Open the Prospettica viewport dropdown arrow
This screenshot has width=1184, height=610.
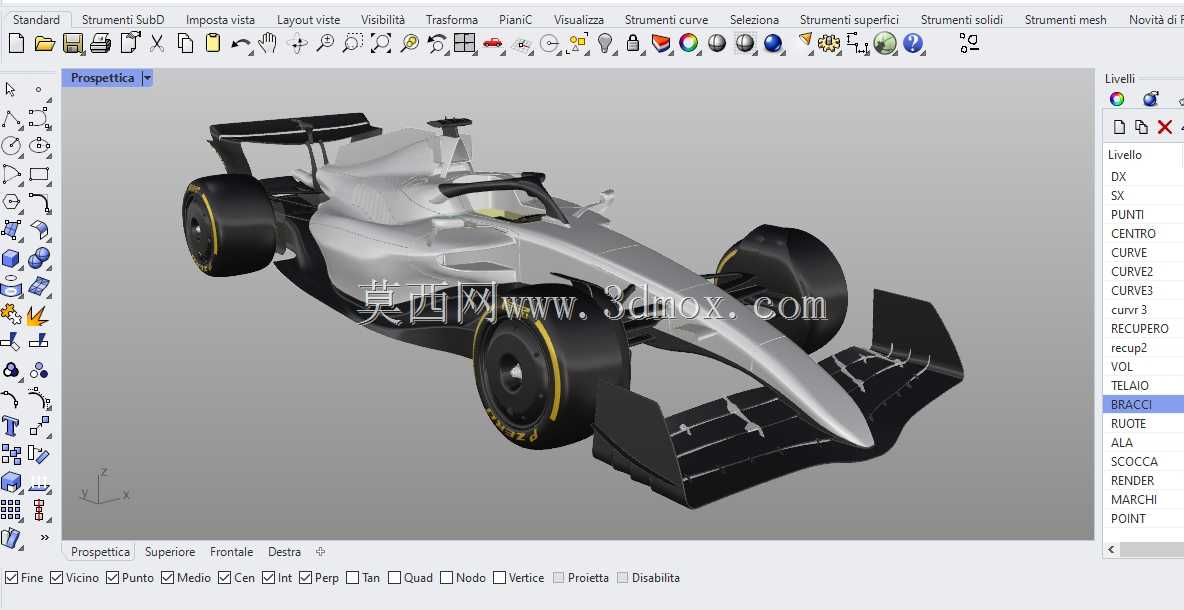click(147, 78)
